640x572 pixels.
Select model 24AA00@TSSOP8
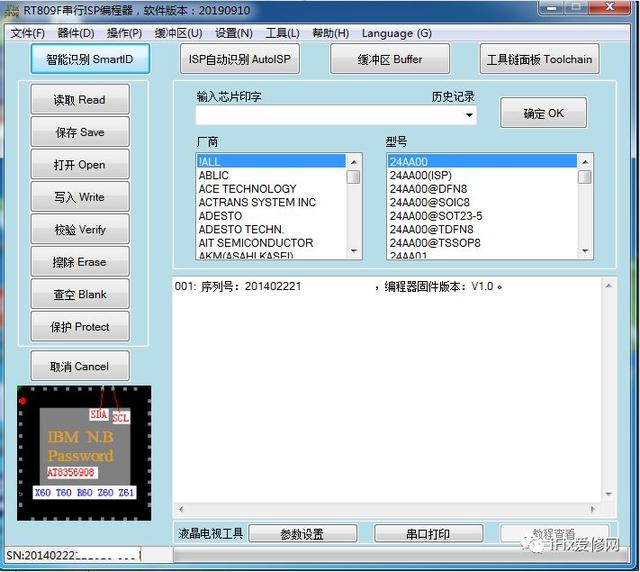pos(482,243)
